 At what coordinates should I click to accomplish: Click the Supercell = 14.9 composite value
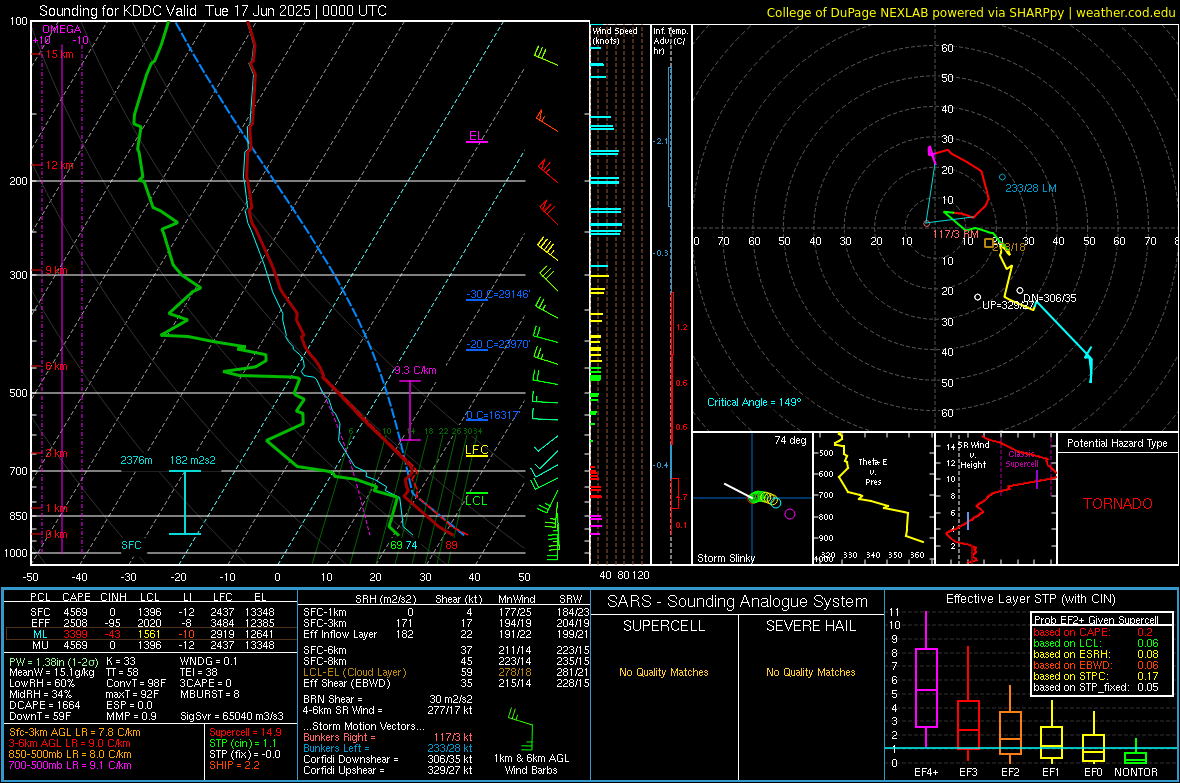[x=245, y=732]
